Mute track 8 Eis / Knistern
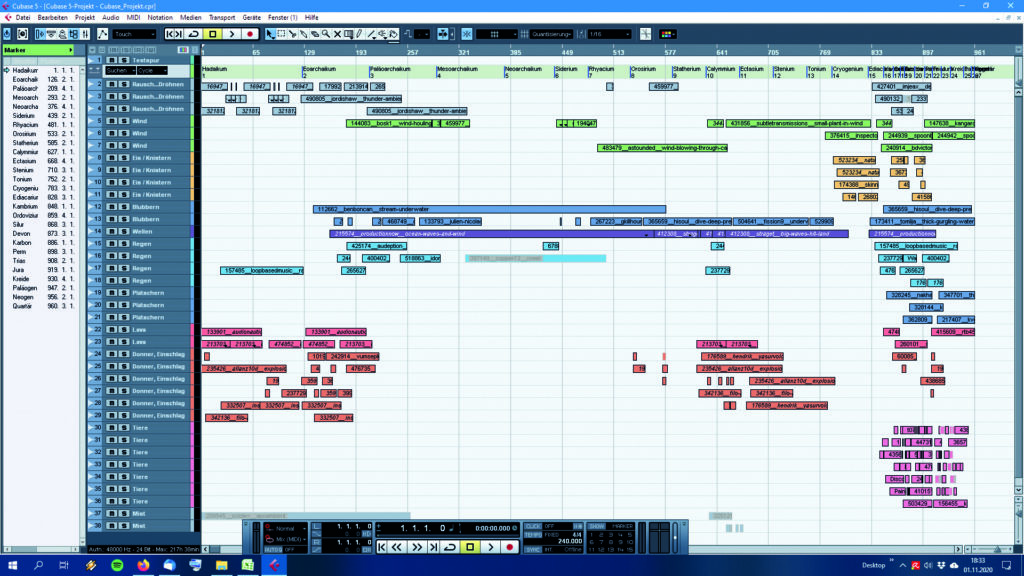The width and height of the screenshot is (1024, 576). click(112, 158)
